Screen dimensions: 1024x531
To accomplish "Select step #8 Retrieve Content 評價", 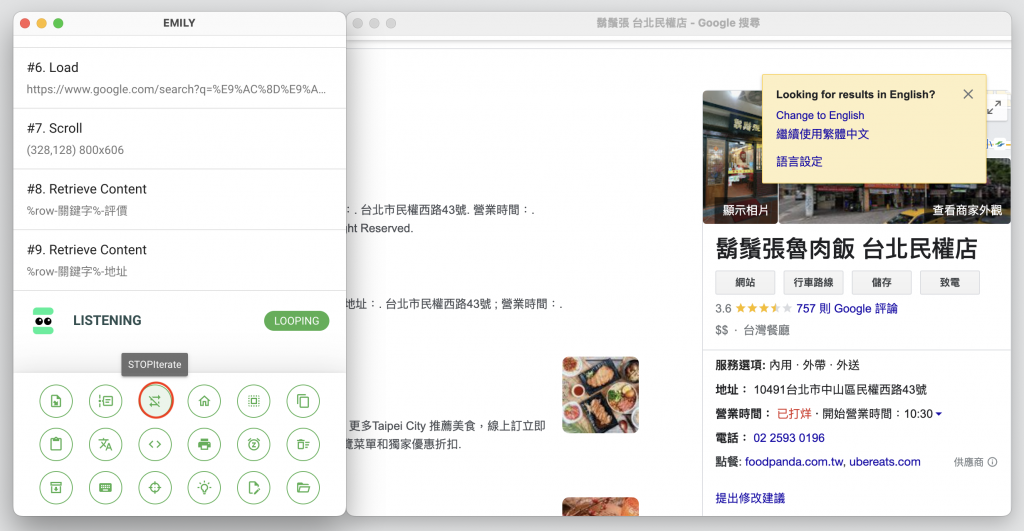I will pos(180,199).
